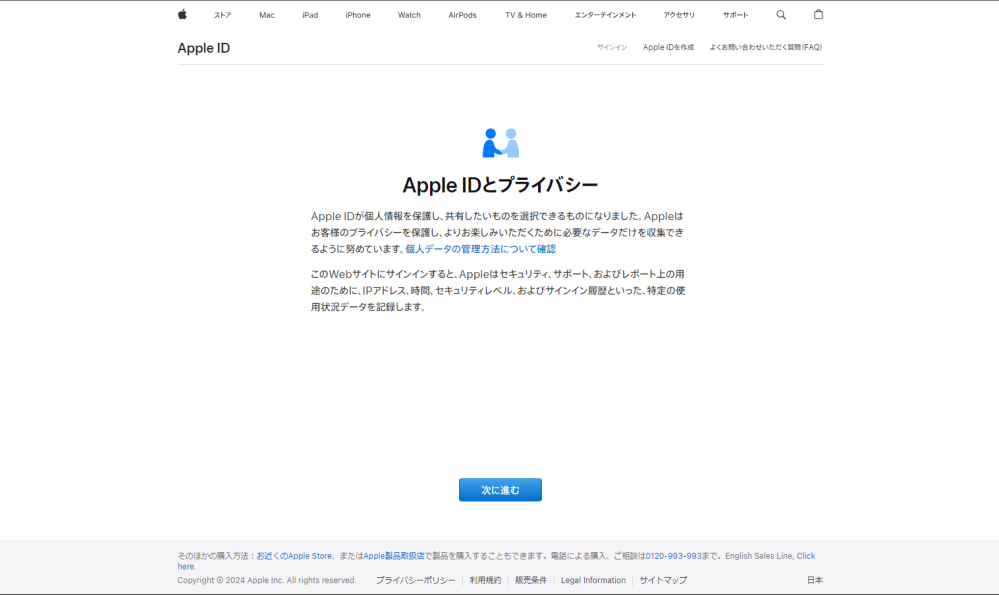
Task: Click the Apple ID heading link
Action: [204, 48]
